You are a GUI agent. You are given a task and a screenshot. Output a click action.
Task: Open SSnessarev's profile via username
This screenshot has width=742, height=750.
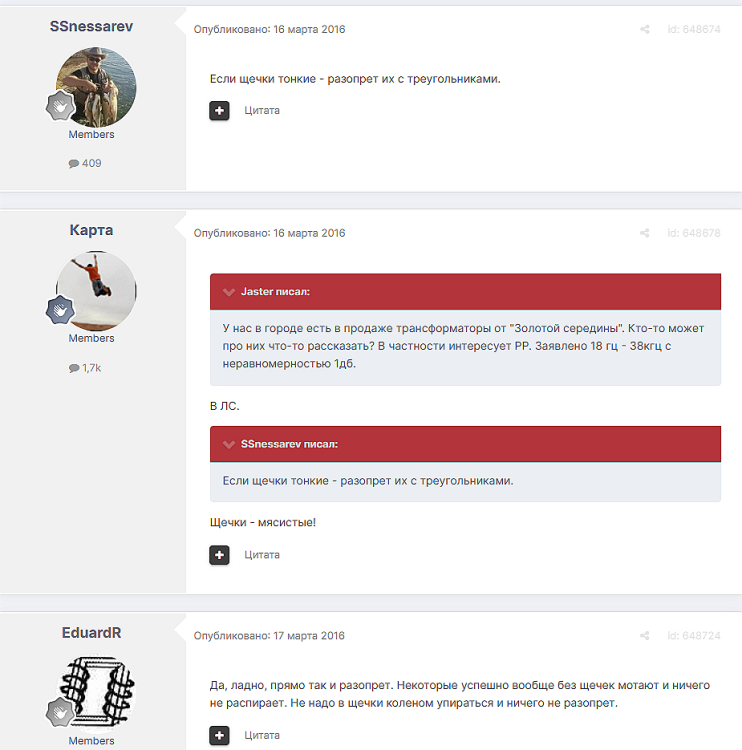(91, 26)
